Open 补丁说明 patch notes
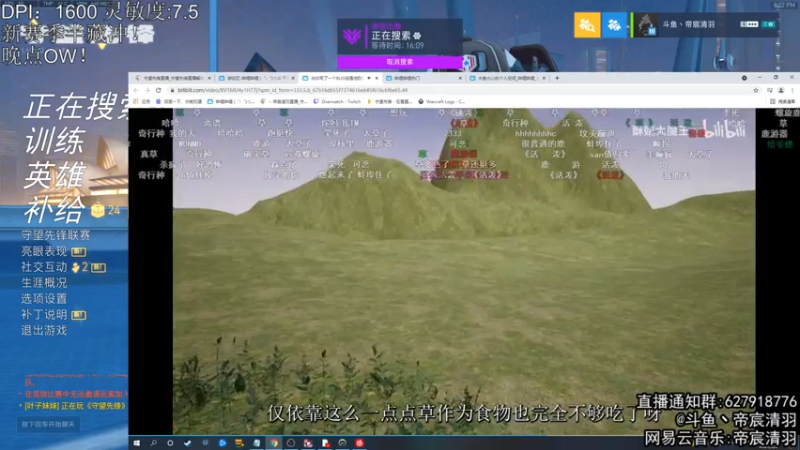This screenshot has width=800, height=450. 44,314
